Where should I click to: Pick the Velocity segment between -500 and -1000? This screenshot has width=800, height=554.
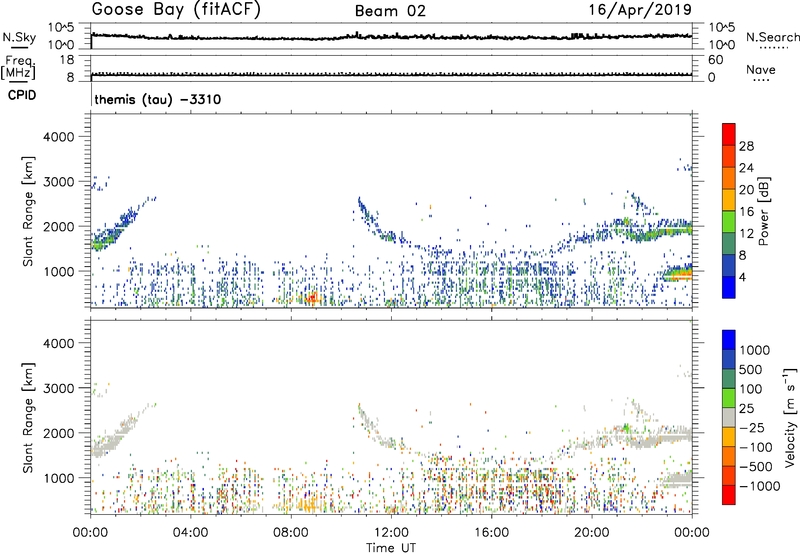click(x=729, y=475)
